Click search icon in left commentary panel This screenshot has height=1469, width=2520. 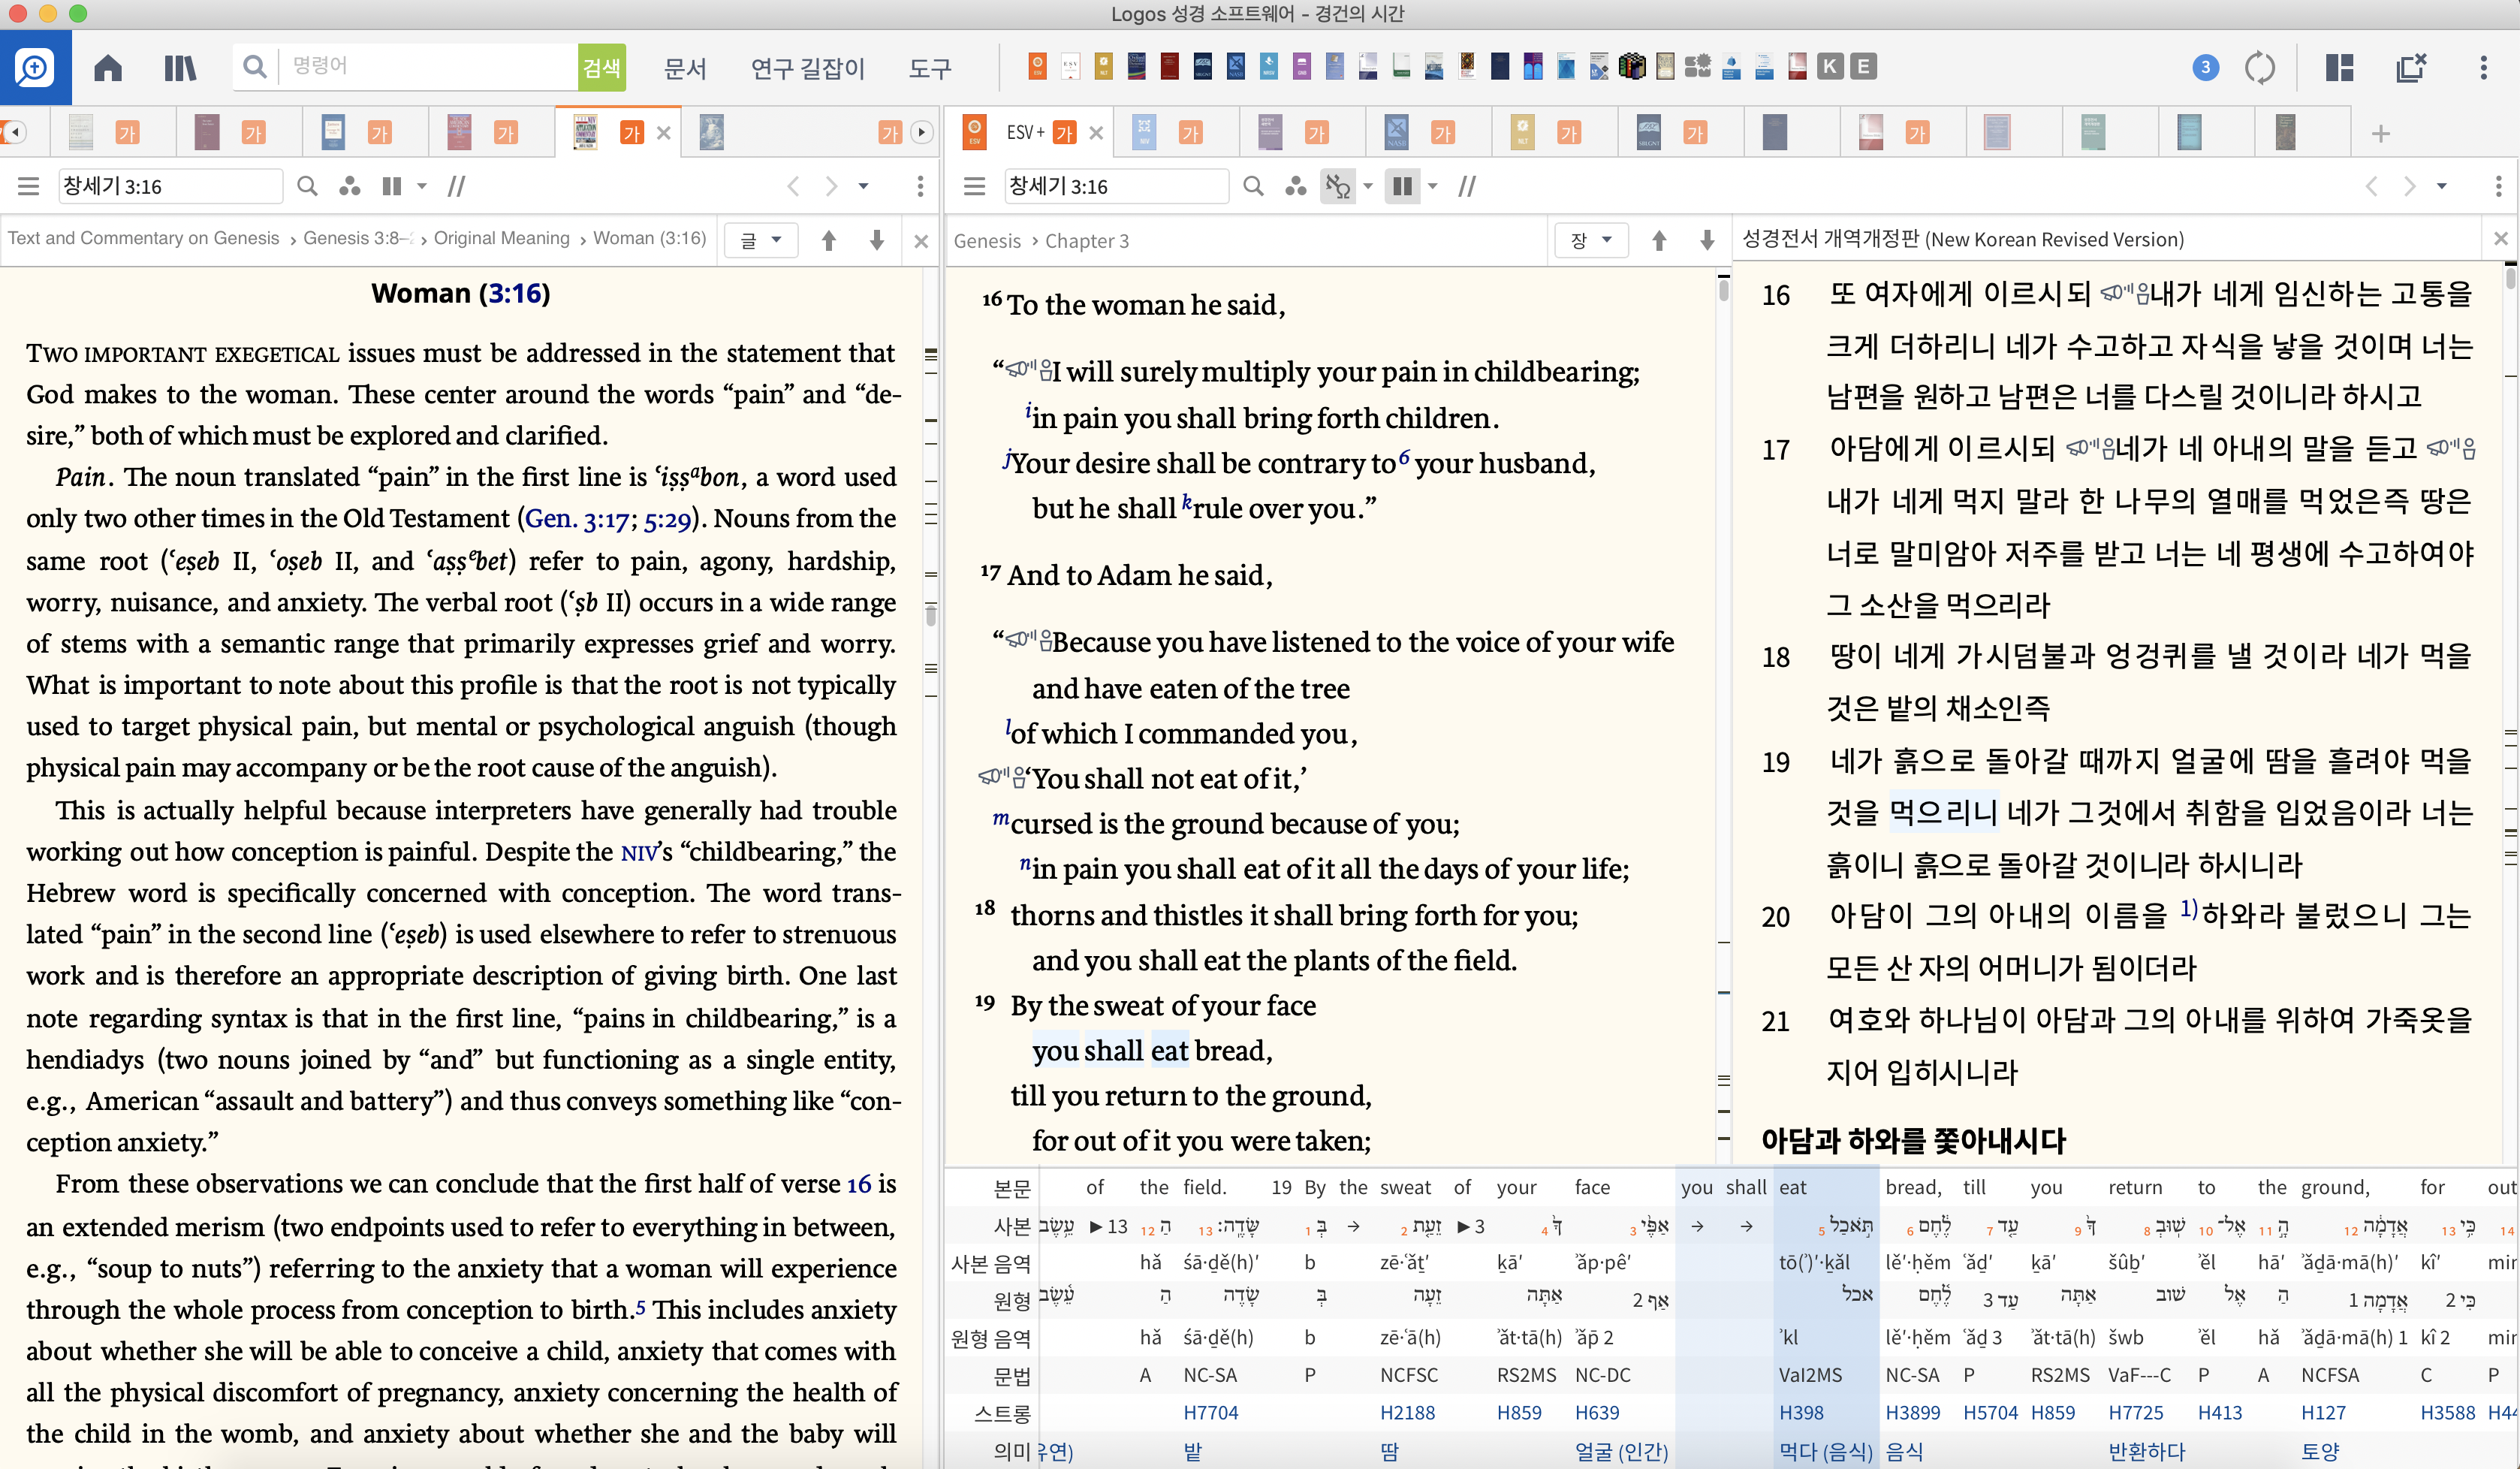307,187
